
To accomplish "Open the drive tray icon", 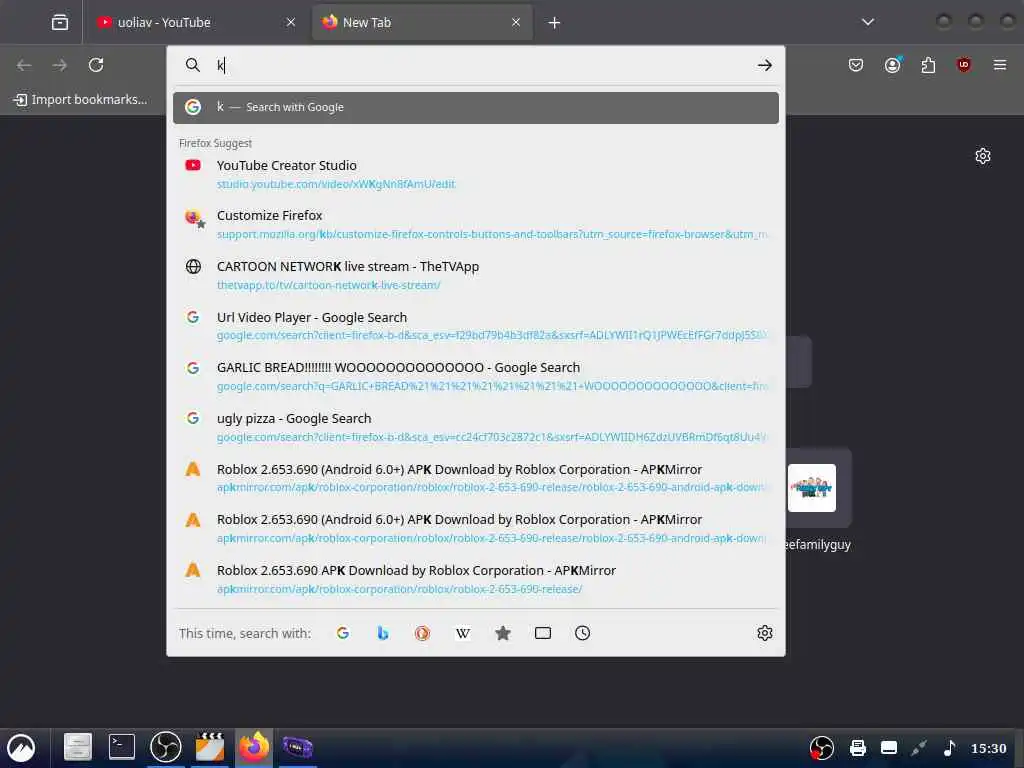I will (889, 748).
